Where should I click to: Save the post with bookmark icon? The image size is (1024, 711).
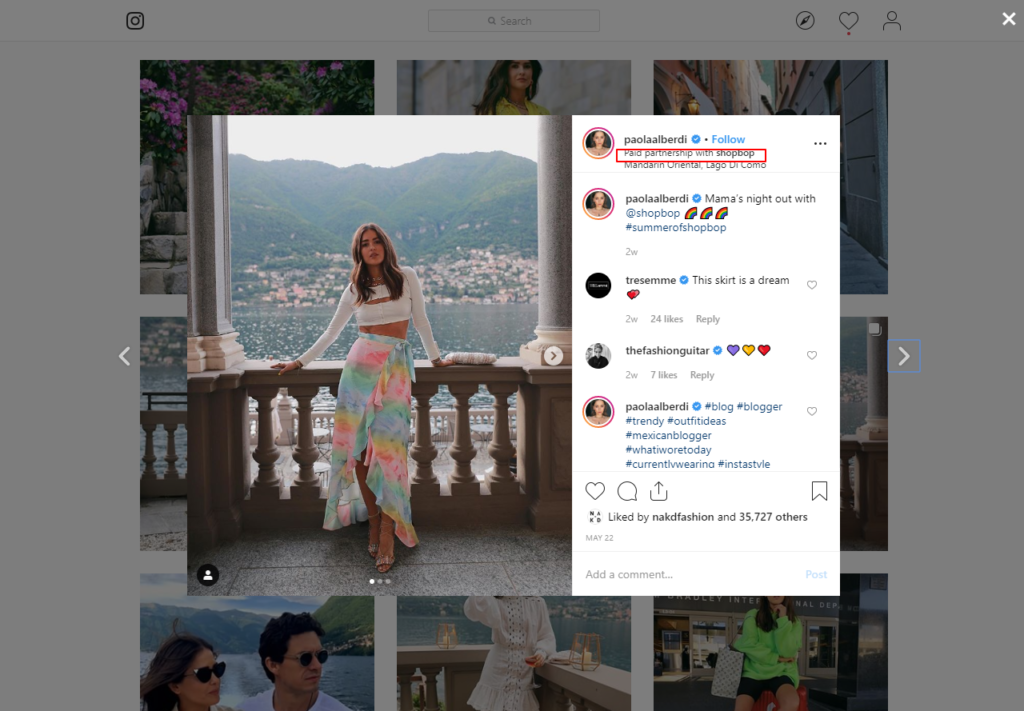819,491
